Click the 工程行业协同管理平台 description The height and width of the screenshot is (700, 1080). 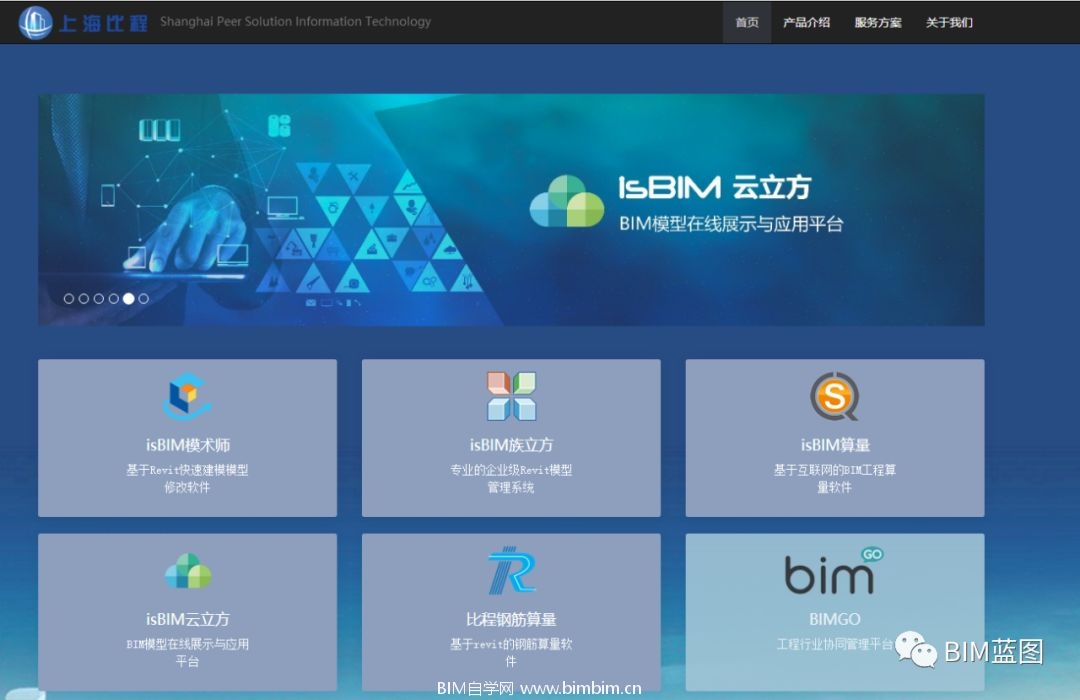pyautogui.click(x=835, y=644)
